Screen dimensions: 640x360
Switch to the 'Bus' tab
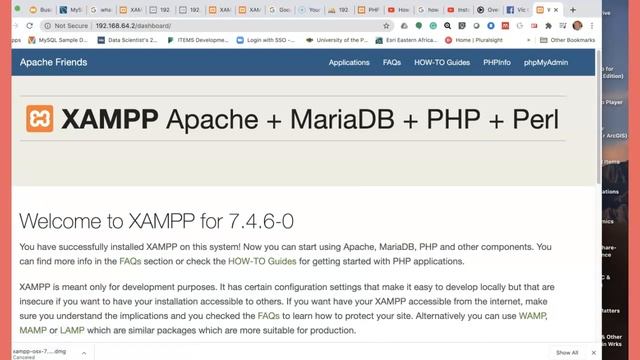40,10
